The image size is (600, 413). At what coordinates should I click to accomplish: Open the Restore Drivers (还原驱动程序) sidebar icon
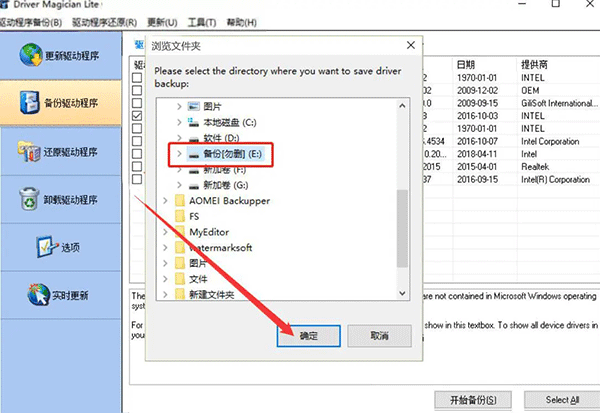point(29,151)
